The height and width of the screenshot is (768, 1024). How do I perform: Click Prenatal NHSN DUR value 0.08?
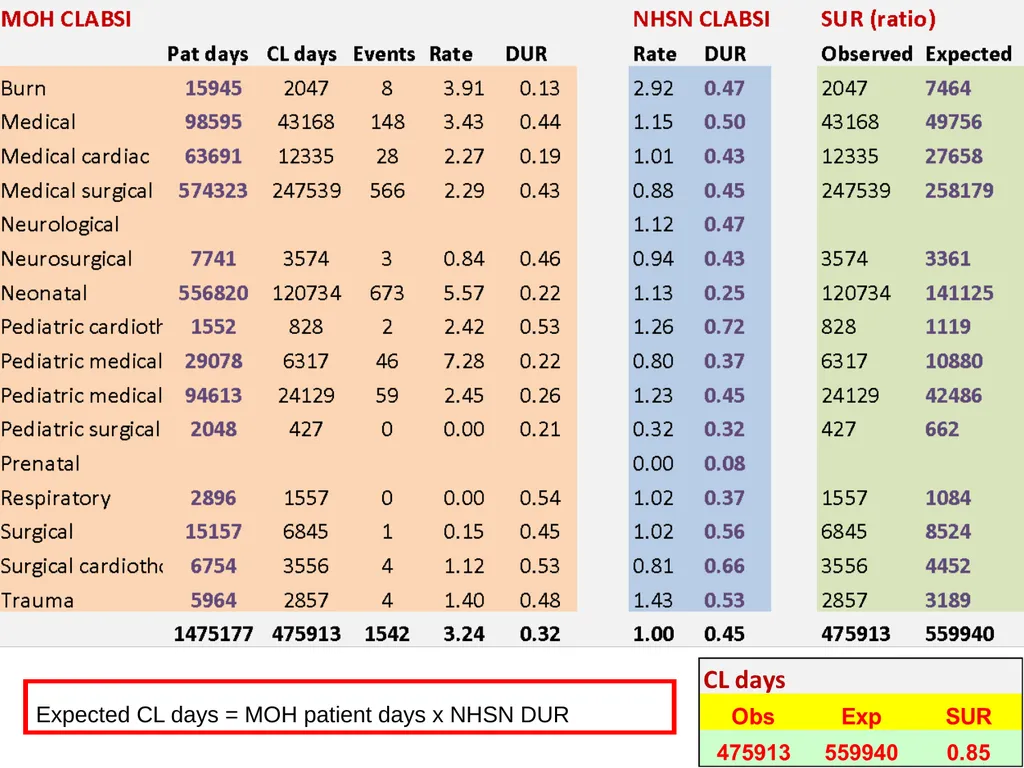coord(724,464)
